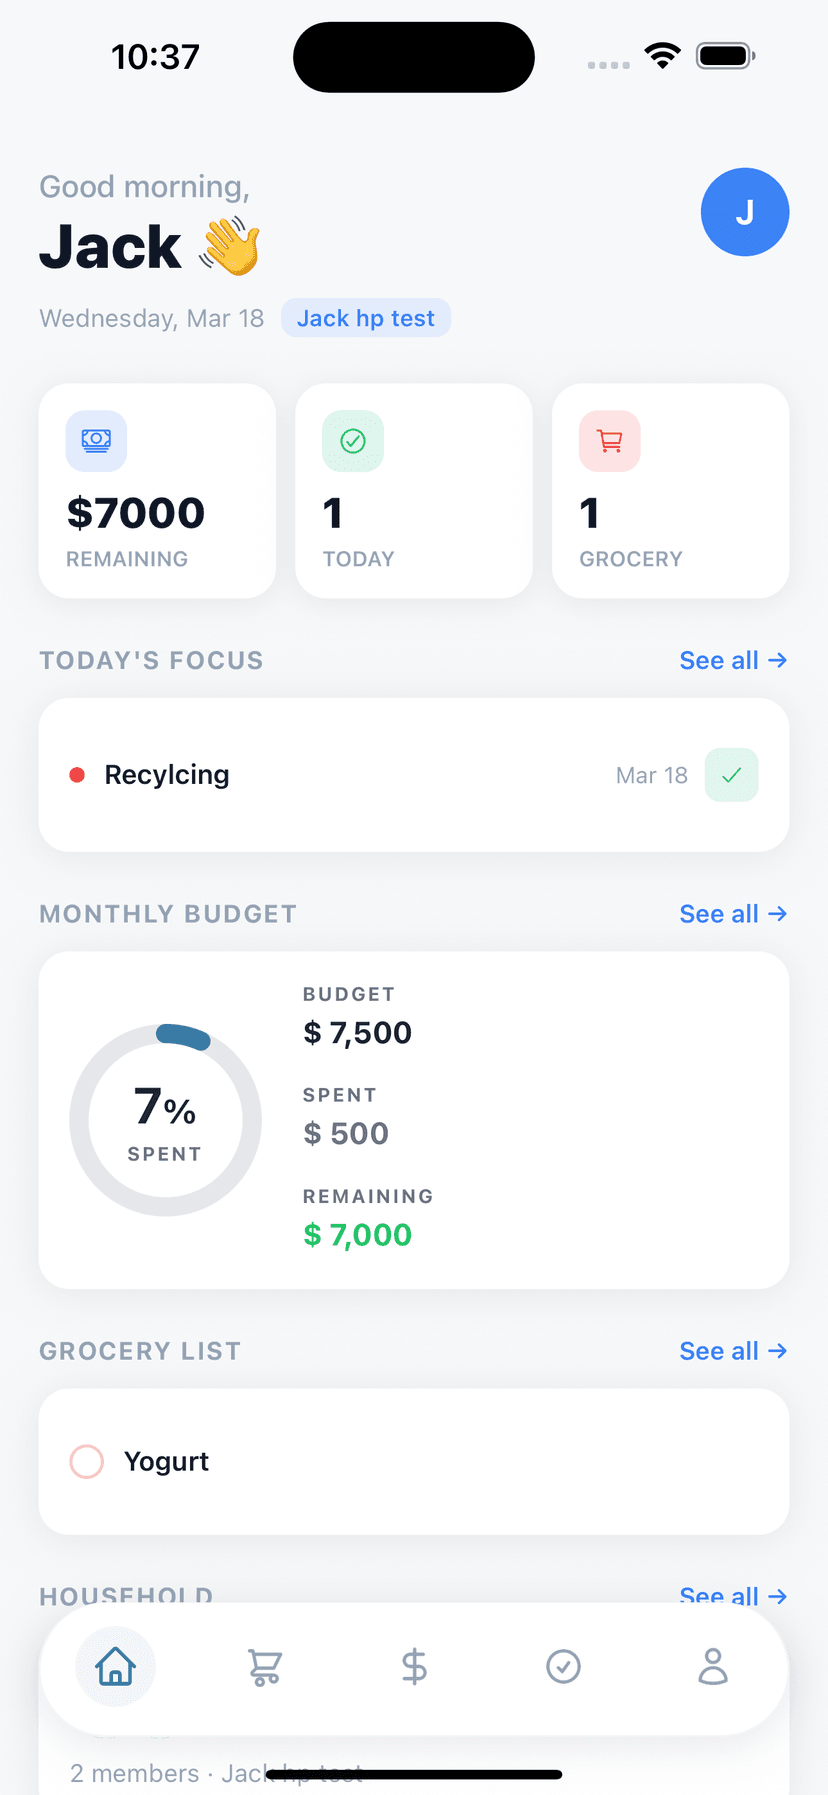Open the profile person tab

click(x=712, y=1666)
